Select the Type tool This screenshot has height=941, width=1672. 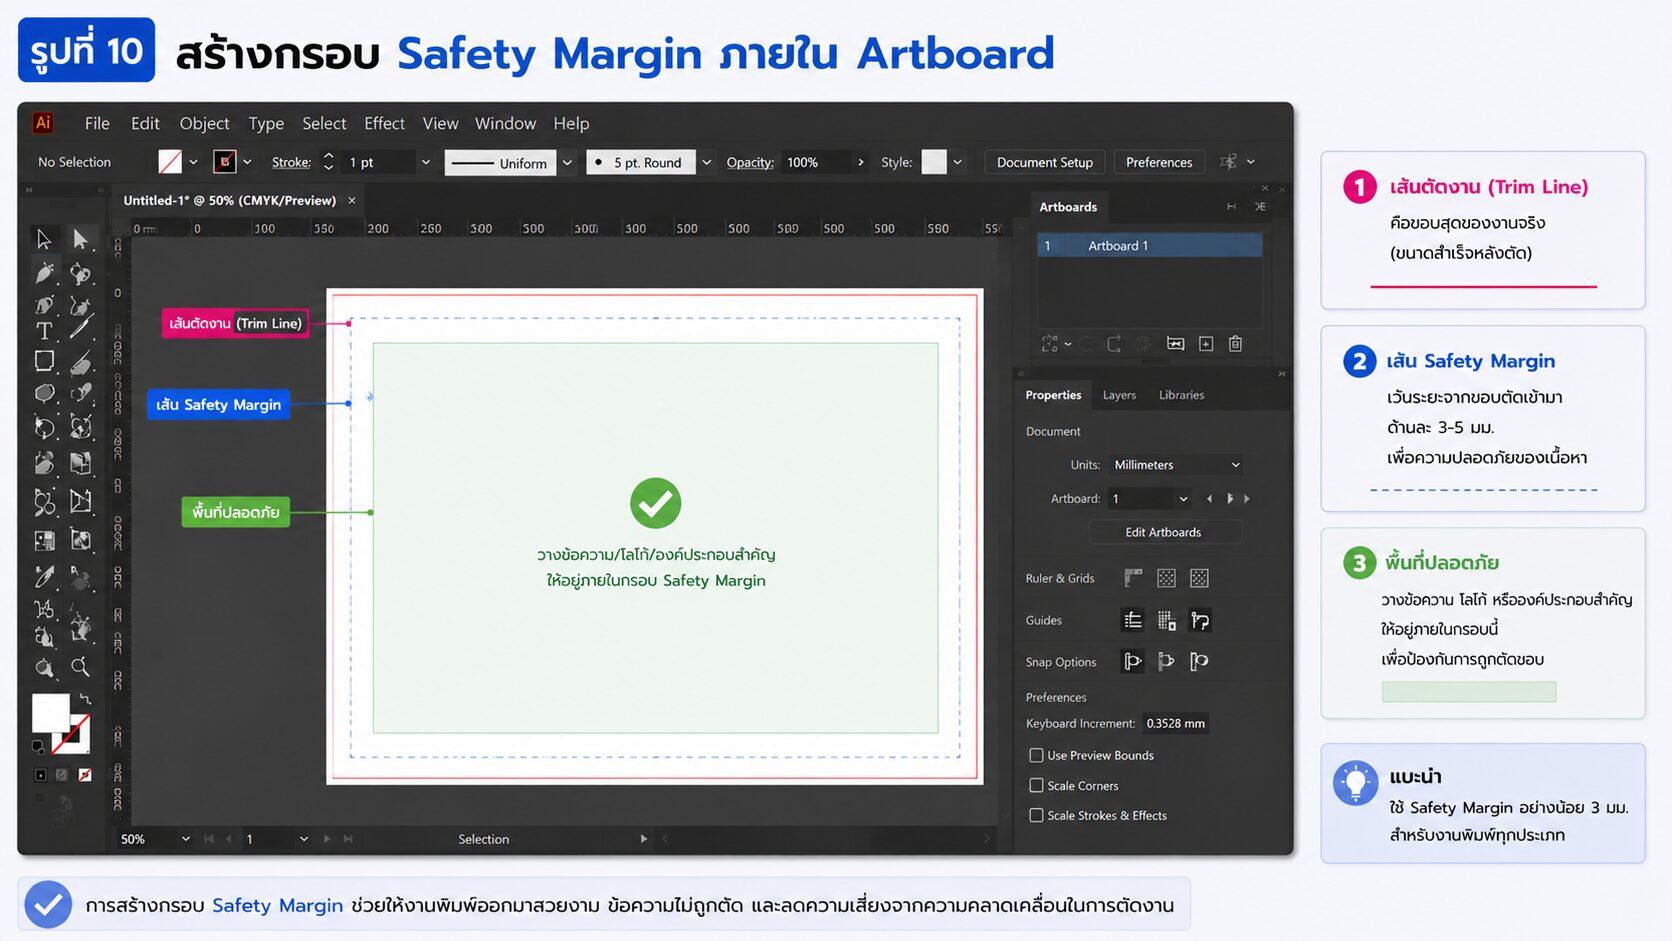point(43,331)
